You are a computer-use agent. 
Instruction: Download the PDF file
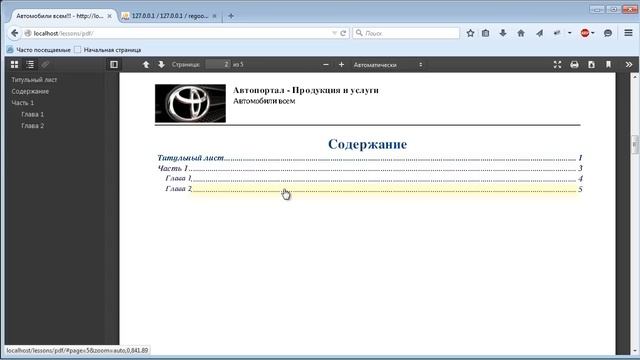591,64
